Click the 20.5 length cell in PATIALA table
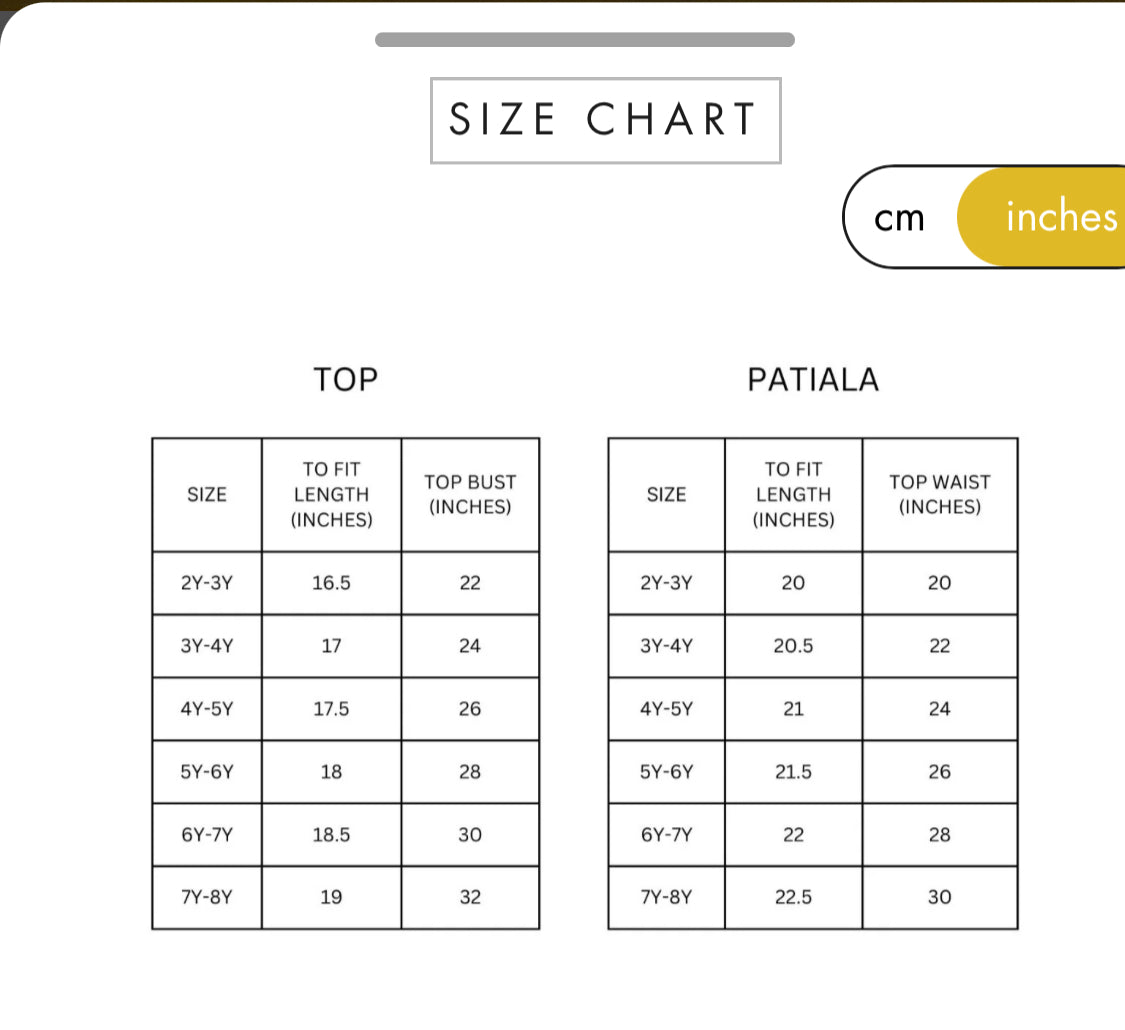The height and width of the screenshot is (1030, 1125). click(793, 646)
